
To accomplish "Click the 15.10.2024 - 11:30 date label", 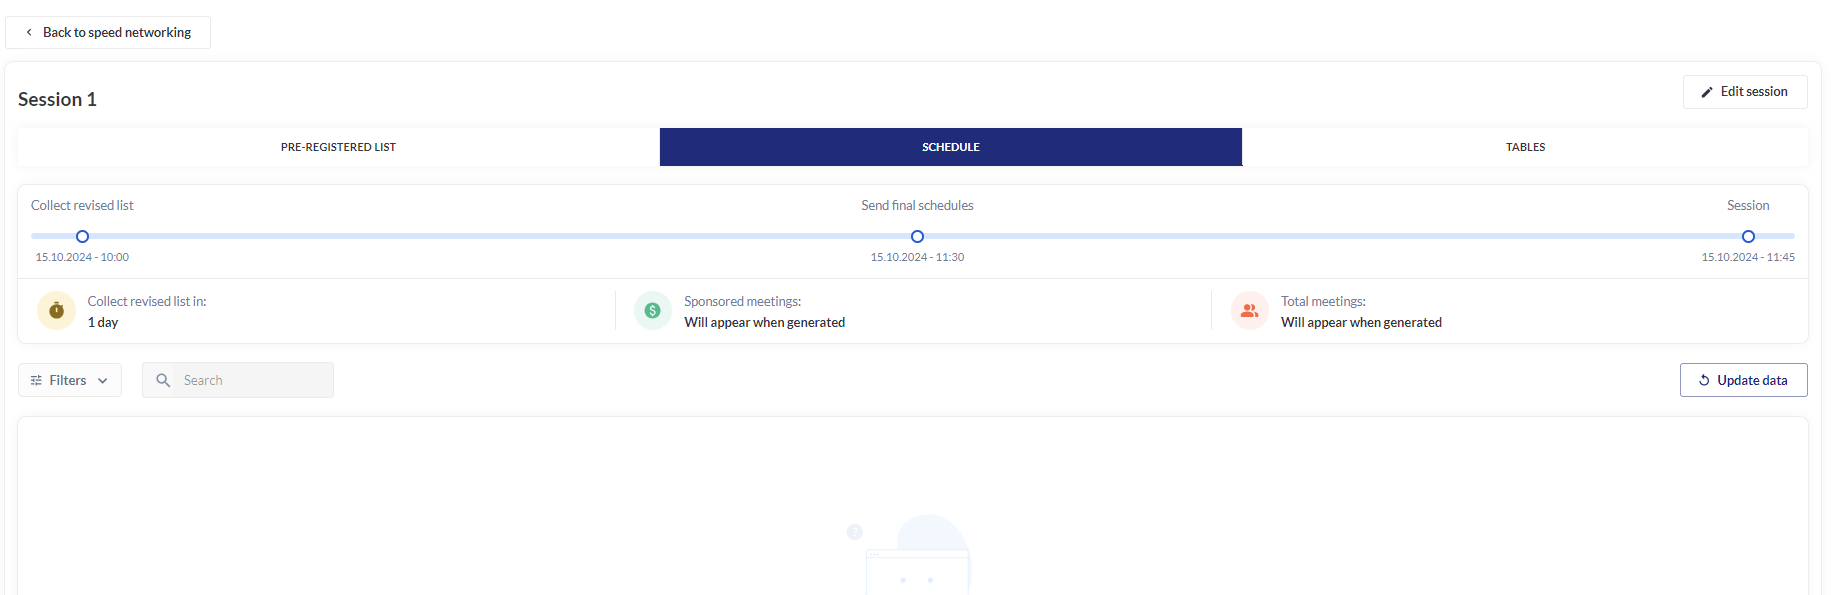I will coord(917,257).
